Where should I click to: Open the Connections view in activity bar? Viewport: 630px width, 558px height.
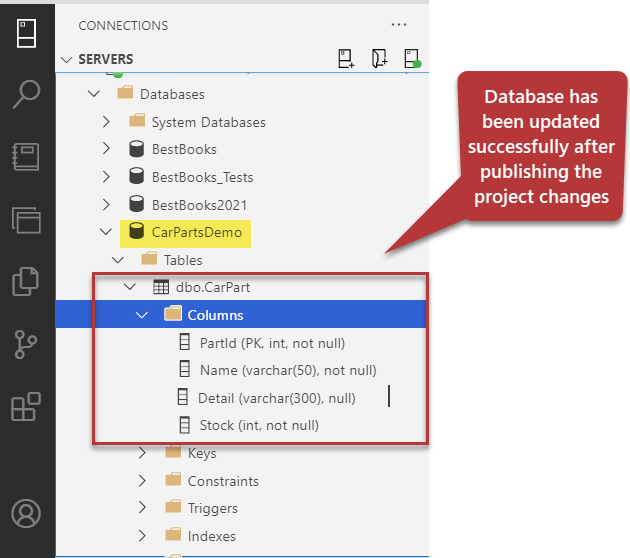(27, 32)
